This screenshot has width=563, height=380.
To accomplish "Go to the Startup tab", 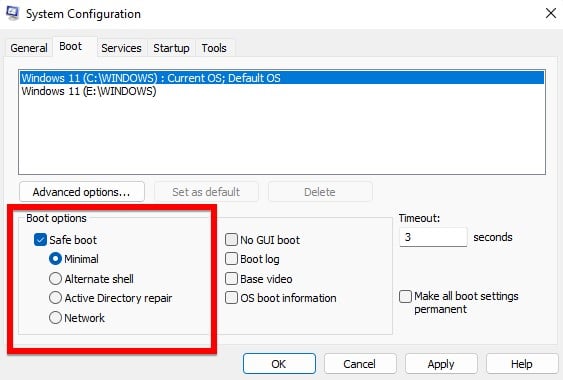I will [x=171, y=48].
